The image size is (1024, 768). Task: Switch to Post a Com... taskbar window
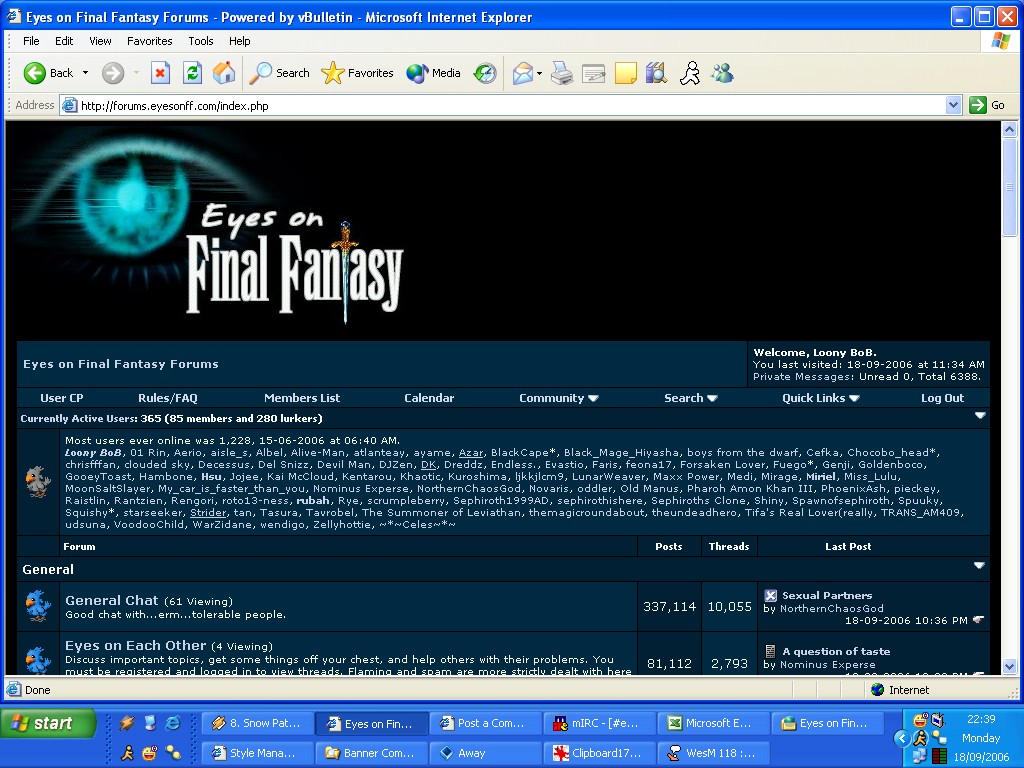[485, 723]
